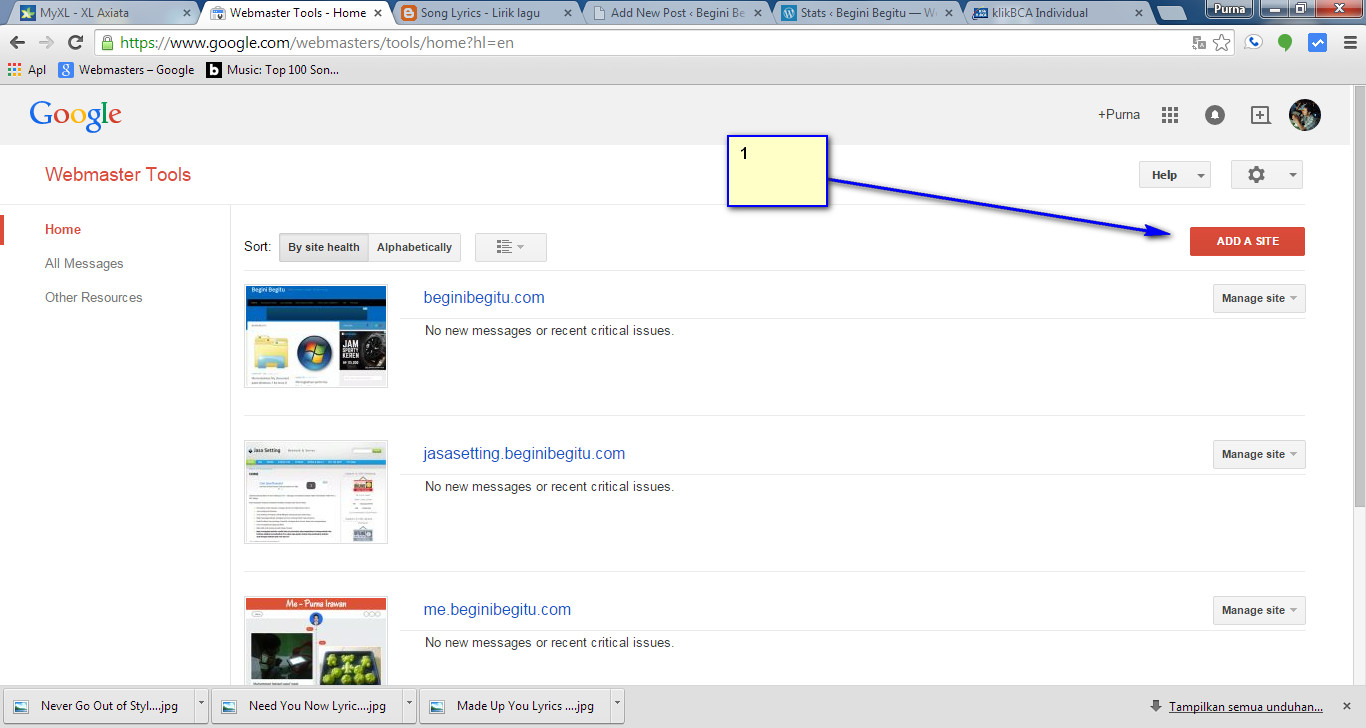This screenshot has width=1366, height=728.
Task: Open the beginibegitu.com site link
Action: click(484, 298)
